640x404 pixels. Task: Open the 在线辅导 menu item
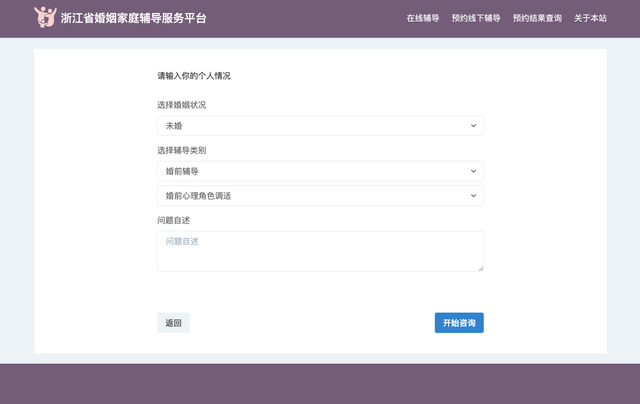tap(423, 18)
